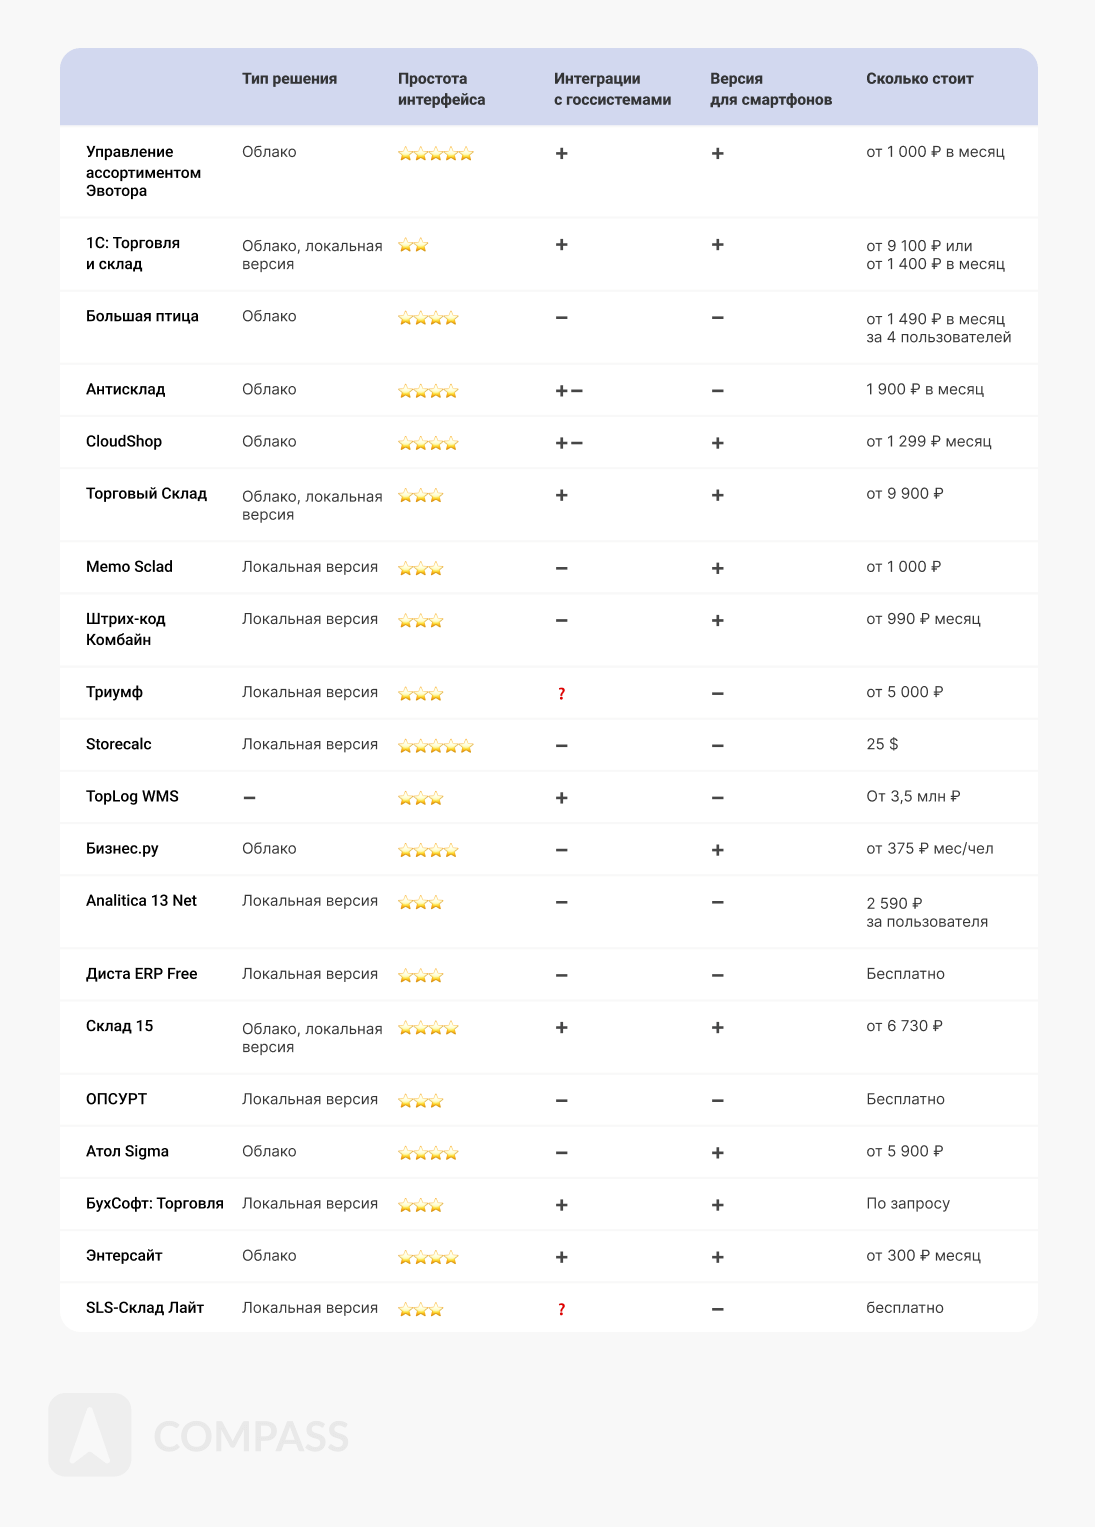Select the 'Сколько стоит' column header
The width and height of the screenshot is (1095, 1527).
(x=919, y=79)
